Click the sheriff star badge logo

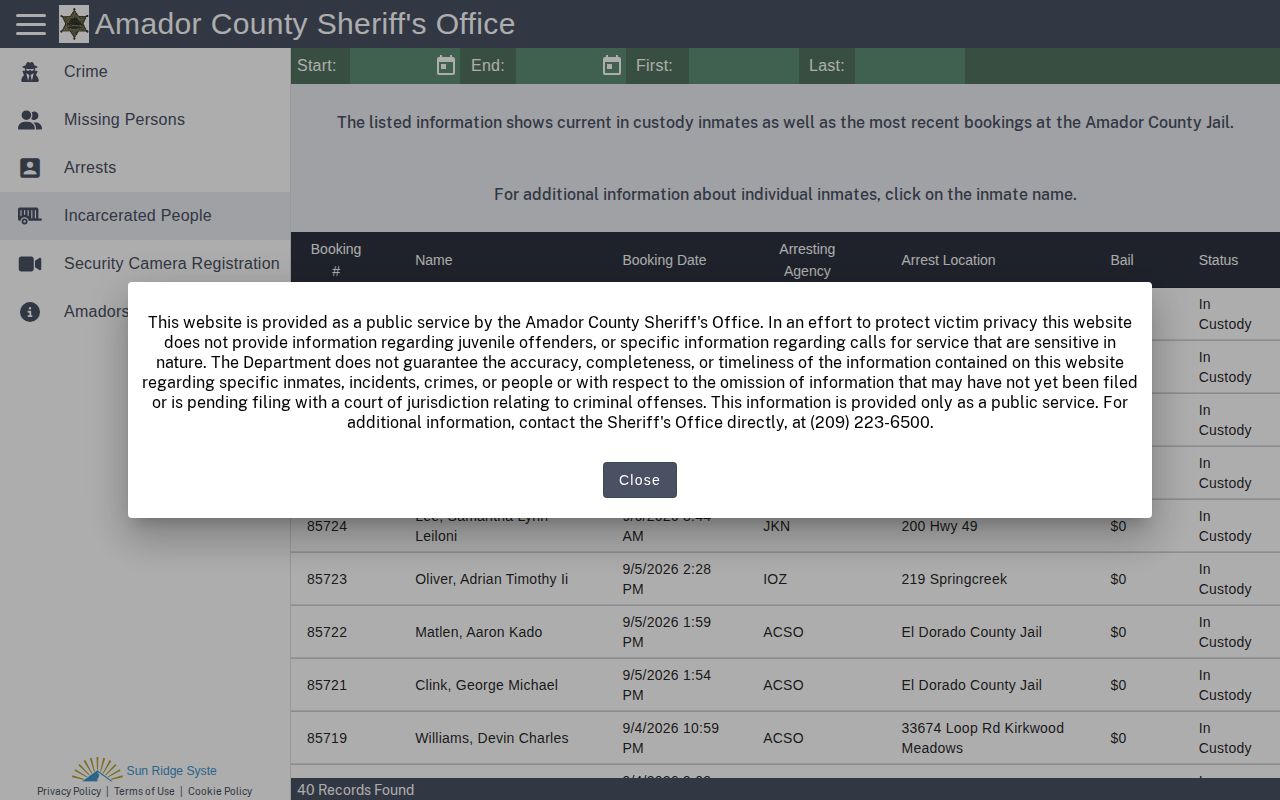point(74,24)
